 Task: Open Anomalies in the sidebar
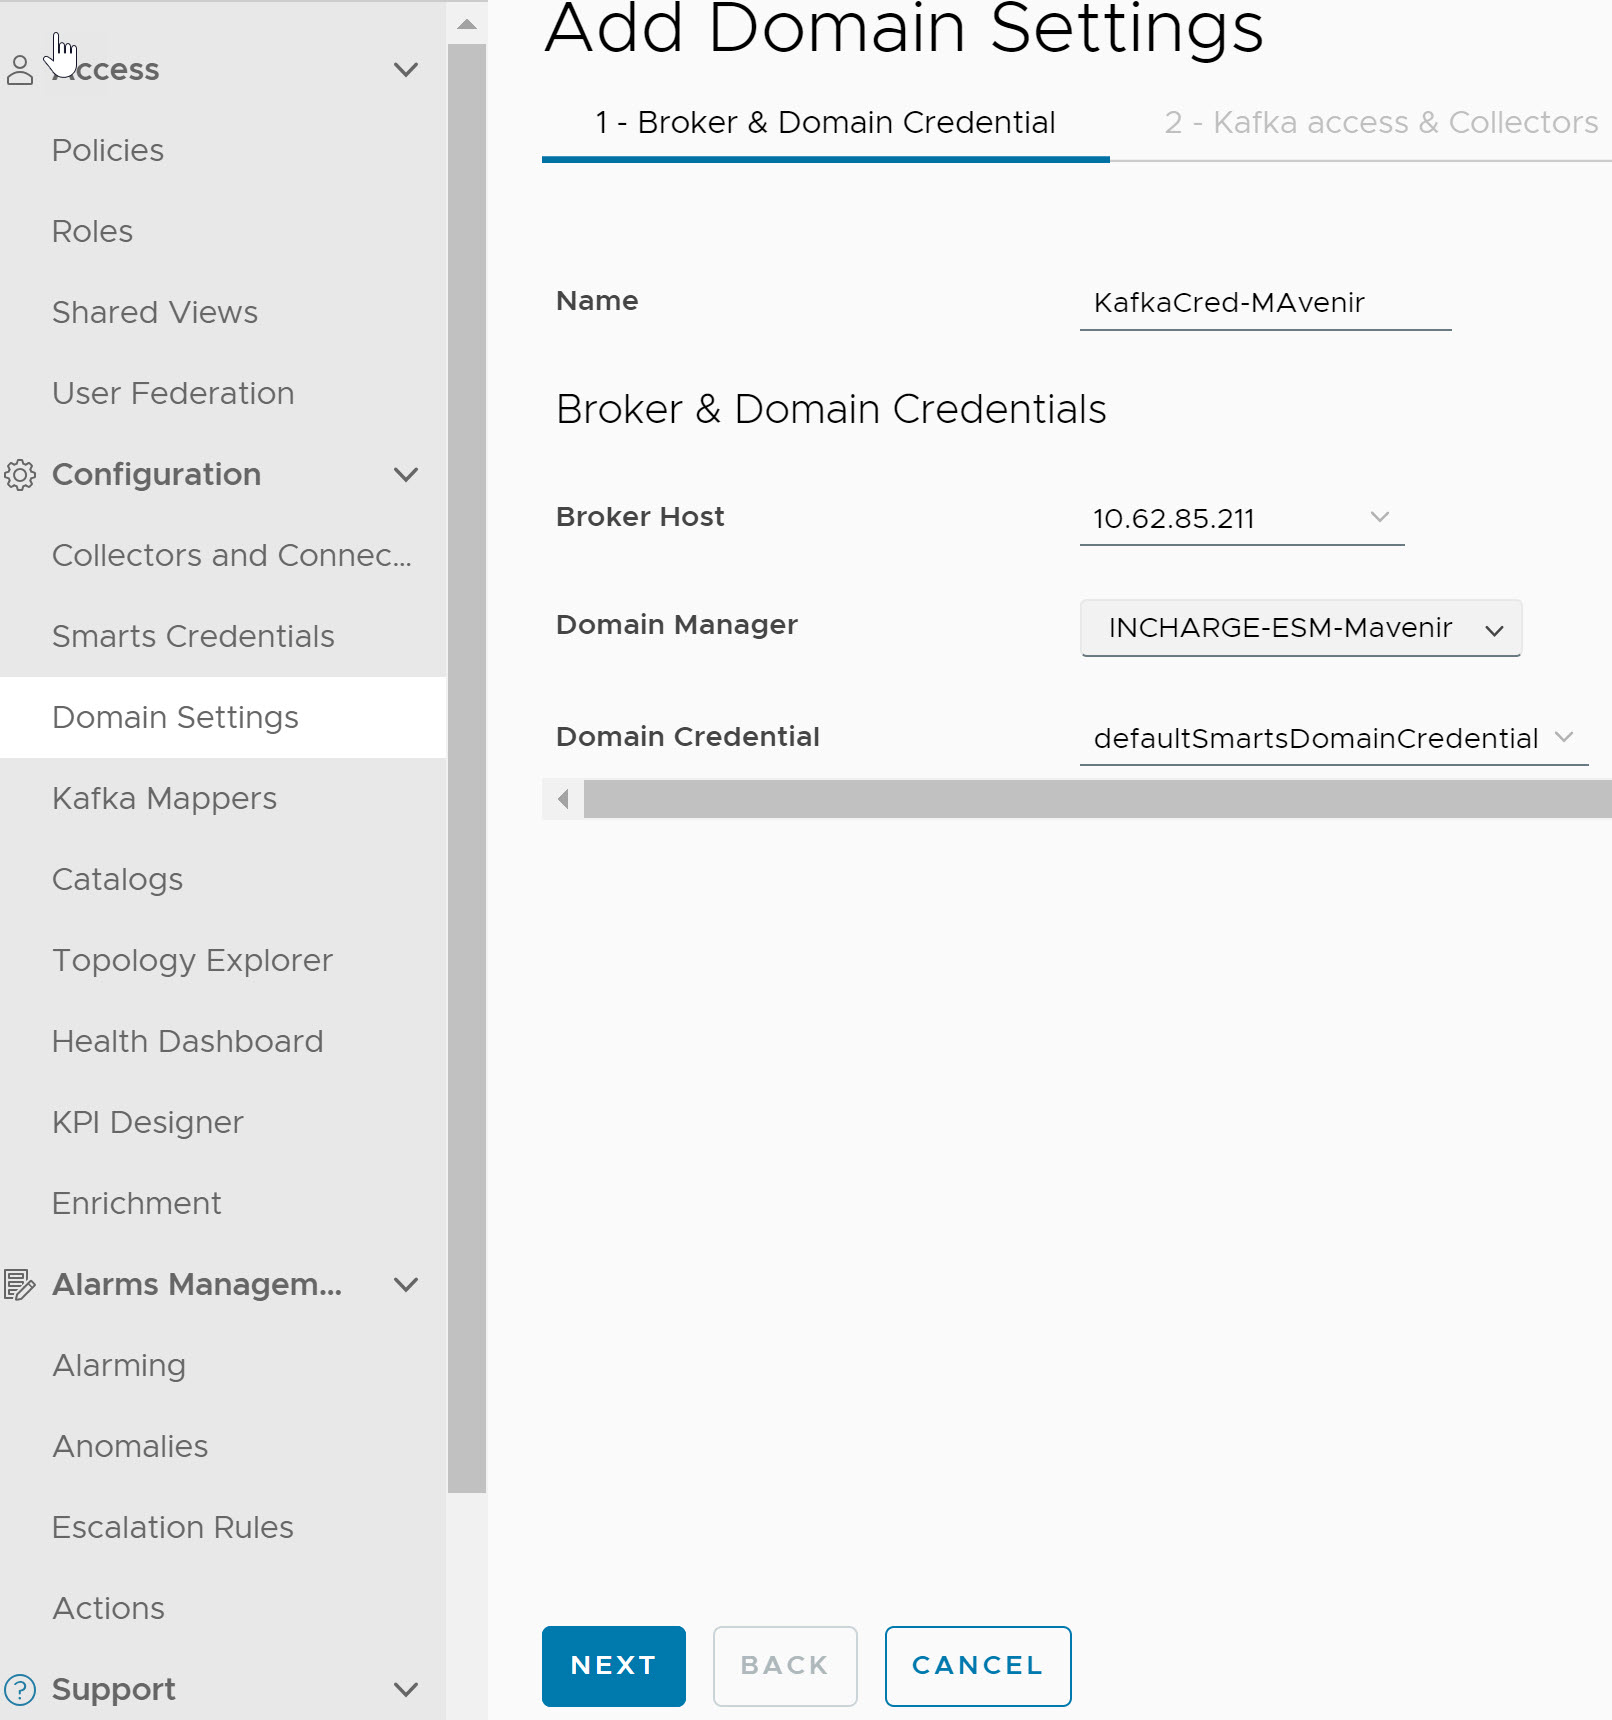coord(130,1446)
